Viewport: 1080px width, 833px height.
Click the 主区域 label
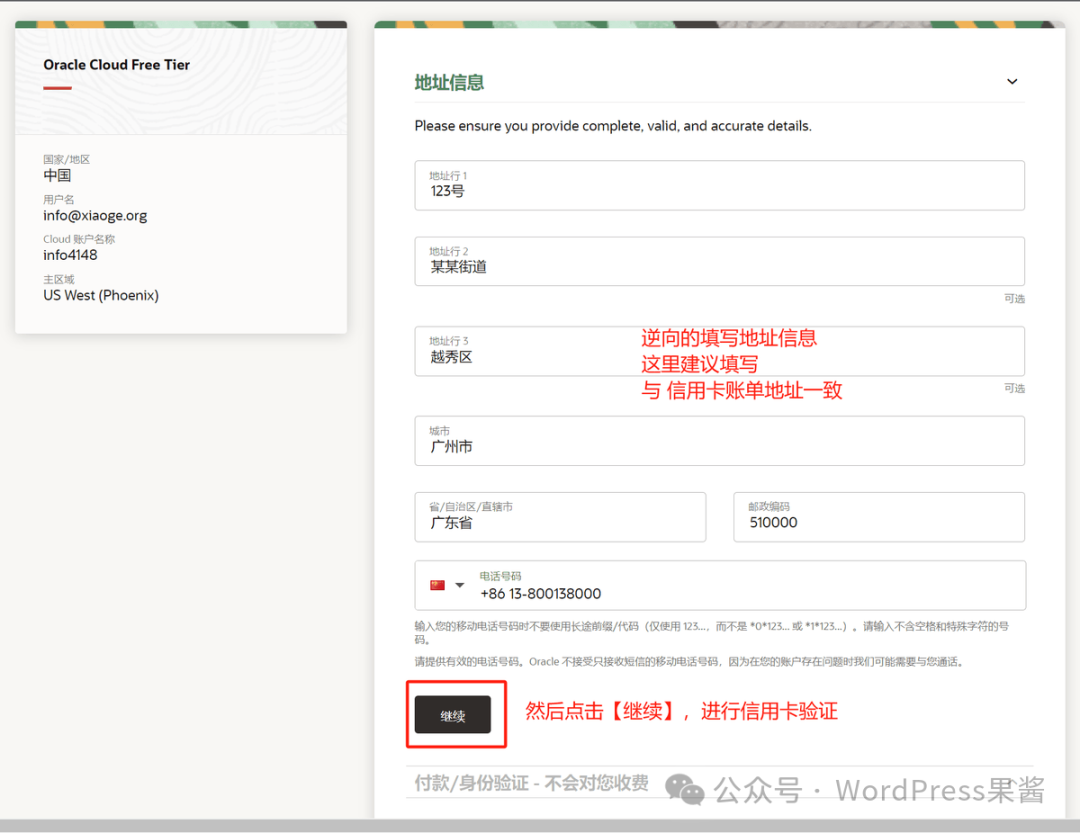[59, 279]
